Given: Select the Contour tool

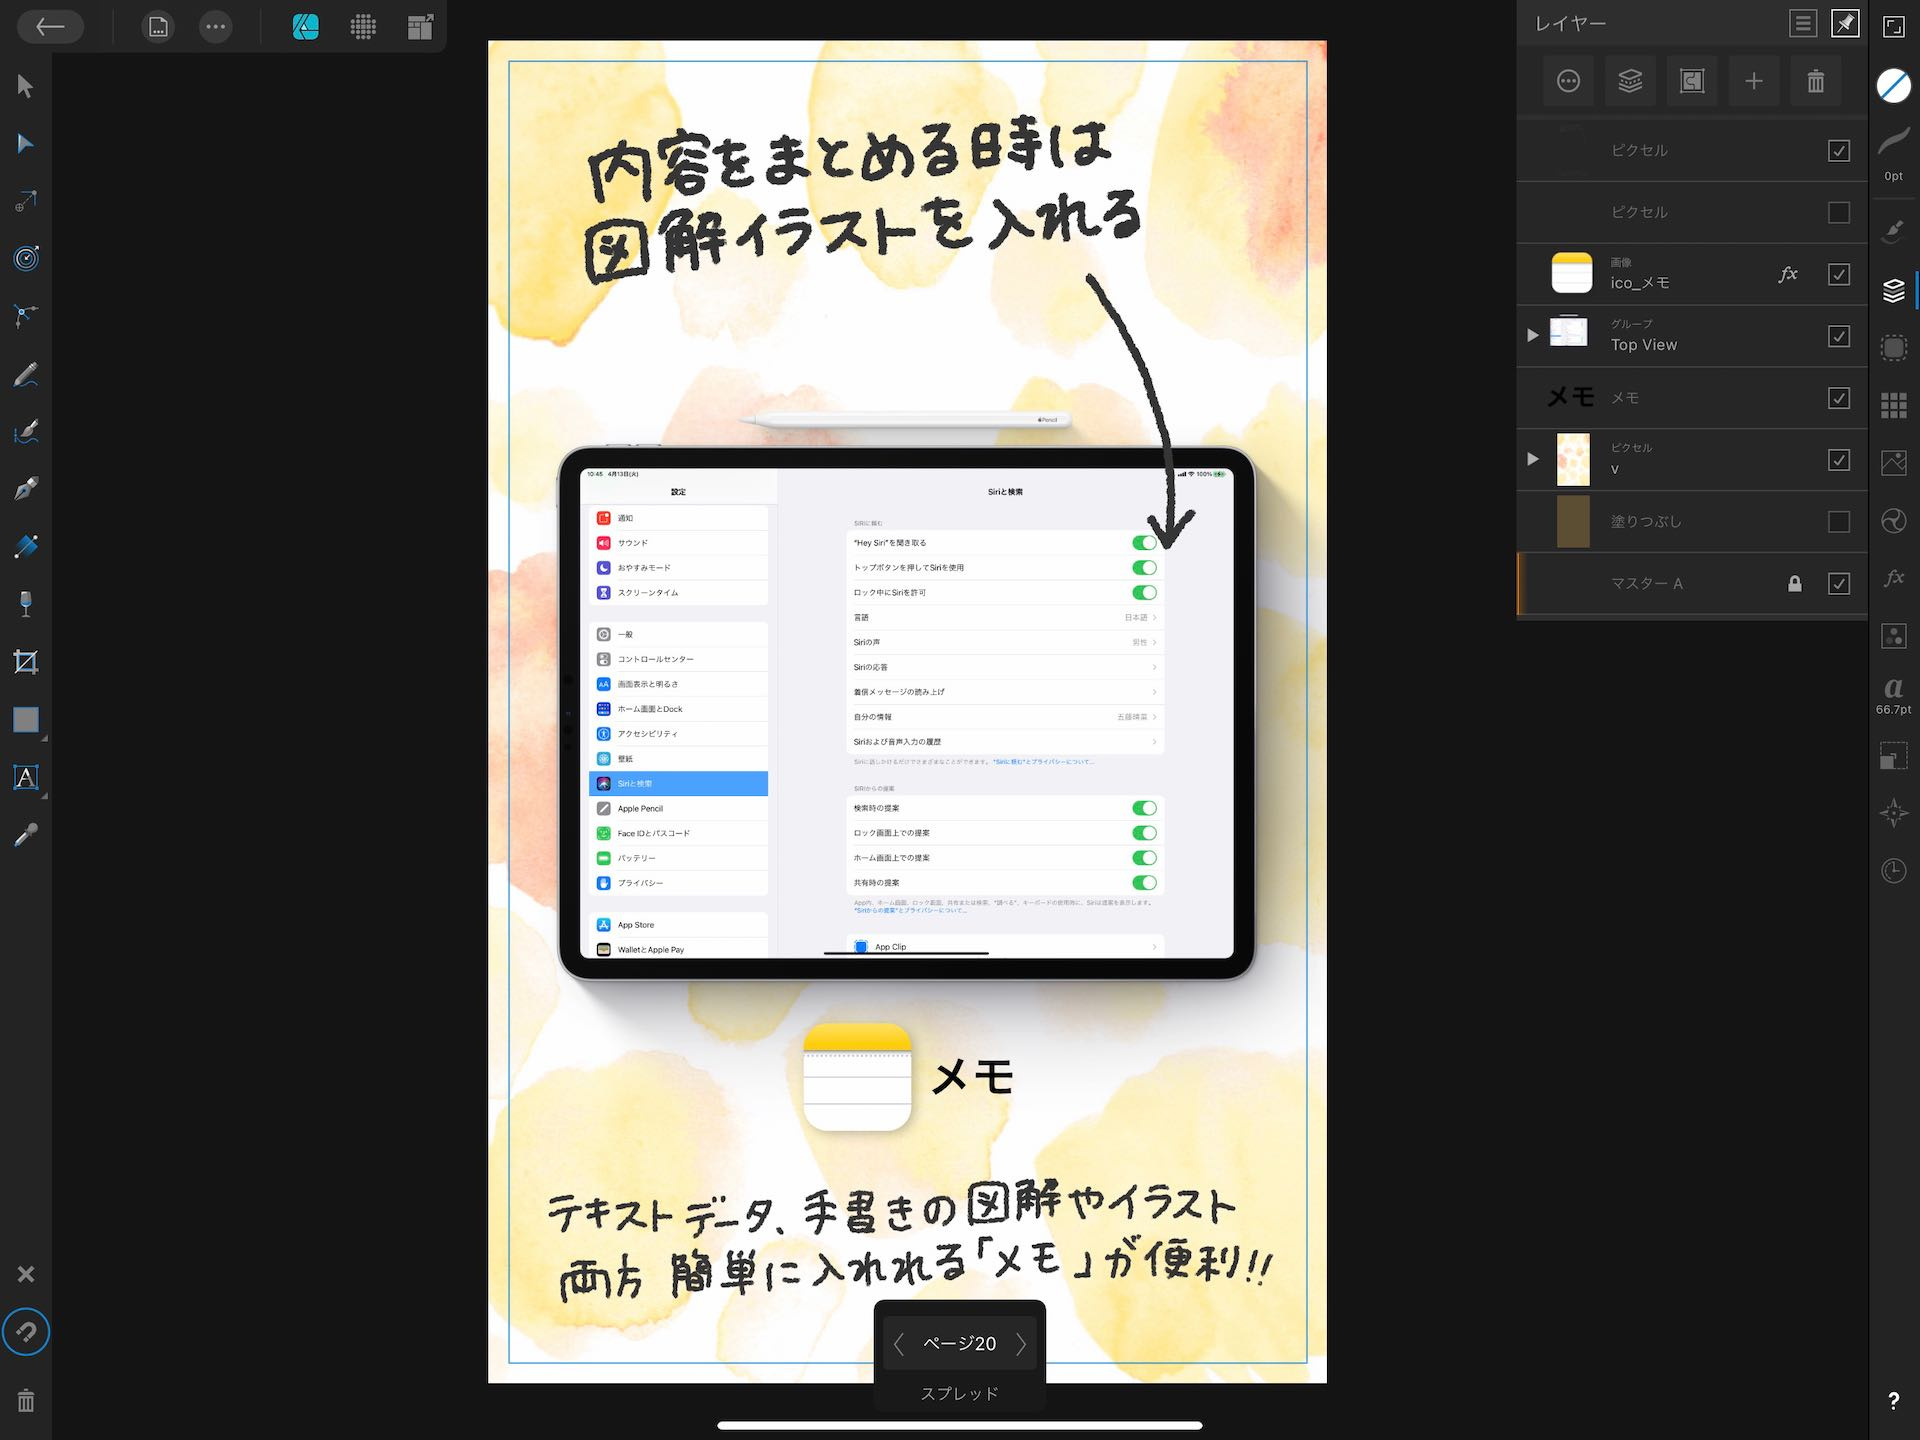Looking at the screenshot, I should (x=26, y=259).
